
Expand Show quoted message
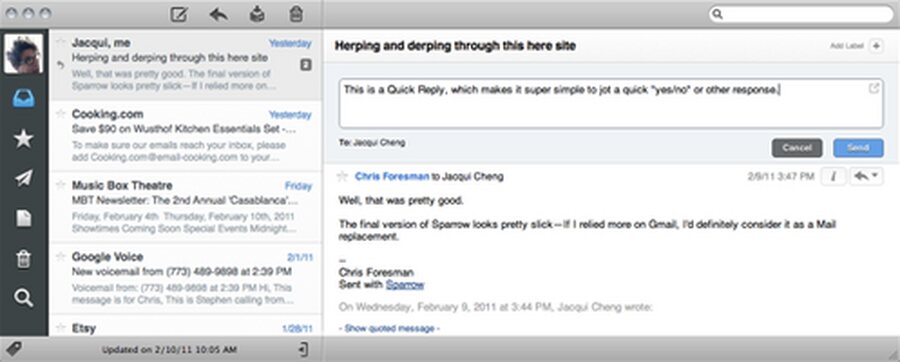(x=389, y=329)
